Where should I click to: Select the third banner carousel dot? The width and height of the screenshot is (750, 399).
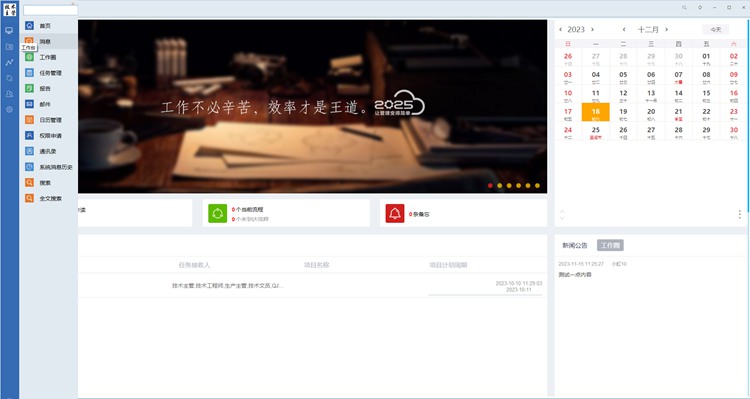(509, 186)
